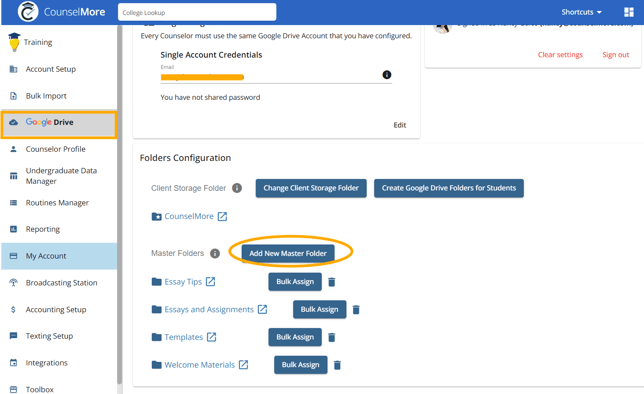The image size is (644, 394).
Task: Open the Essay Tips folder link
Action: tap(183, 282)
